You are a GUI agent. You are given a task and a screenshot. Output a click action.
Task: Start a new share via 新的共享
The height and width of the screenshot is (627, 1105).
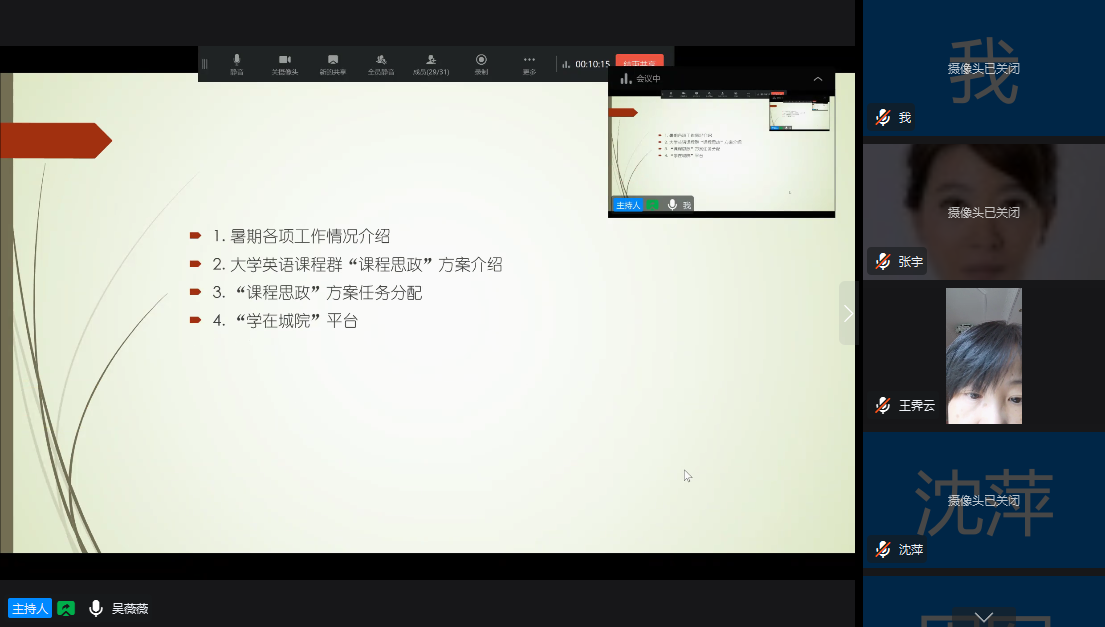click(x=333, y=64)
